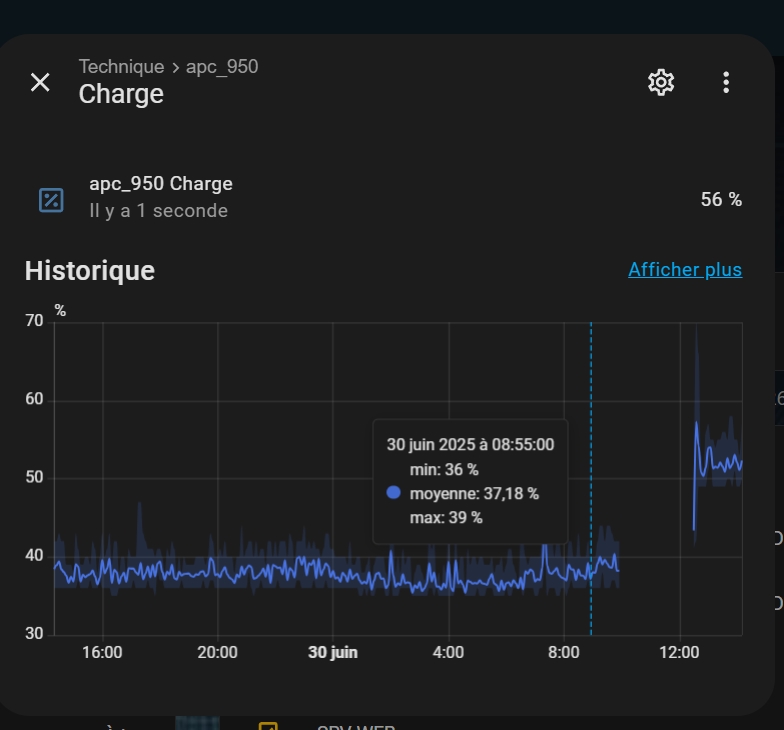Click the blue moyenne dot in tooltip
The image size is (784, 730).
[393, 493]
